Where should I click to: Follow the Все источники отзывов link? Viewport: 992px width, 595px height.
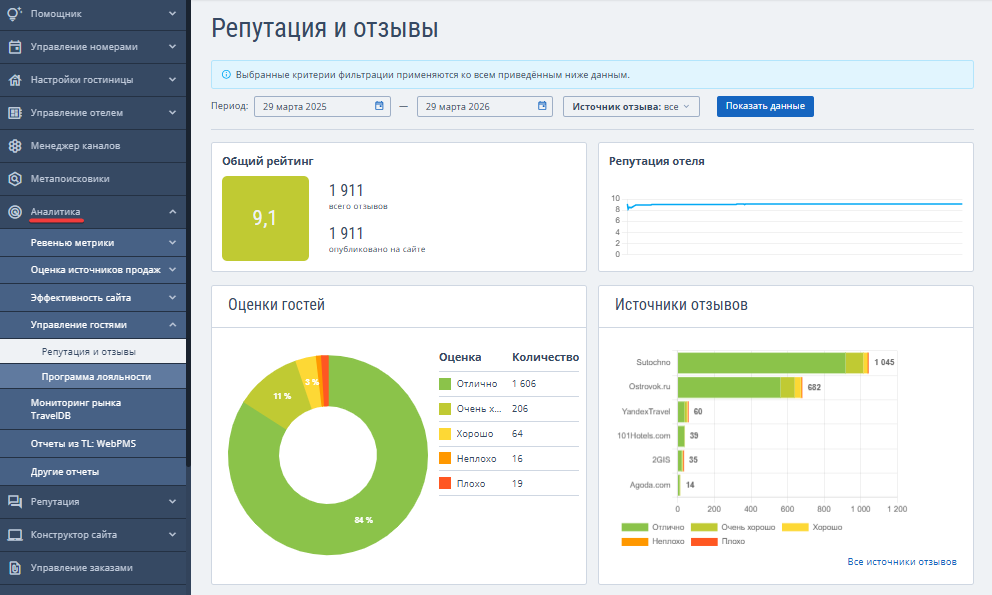point(901,562)
